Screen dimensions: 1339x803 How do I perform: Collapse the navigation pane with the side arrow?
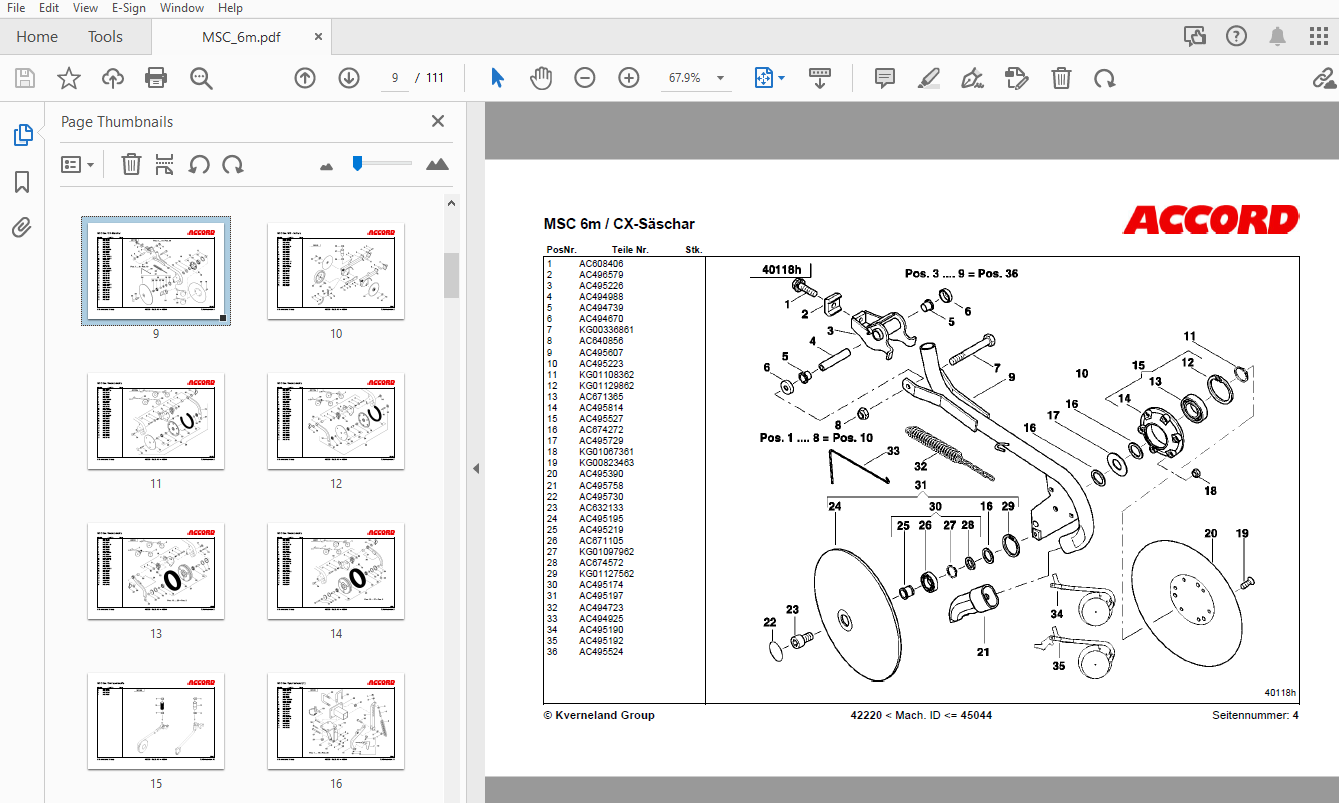click(476, 468)
